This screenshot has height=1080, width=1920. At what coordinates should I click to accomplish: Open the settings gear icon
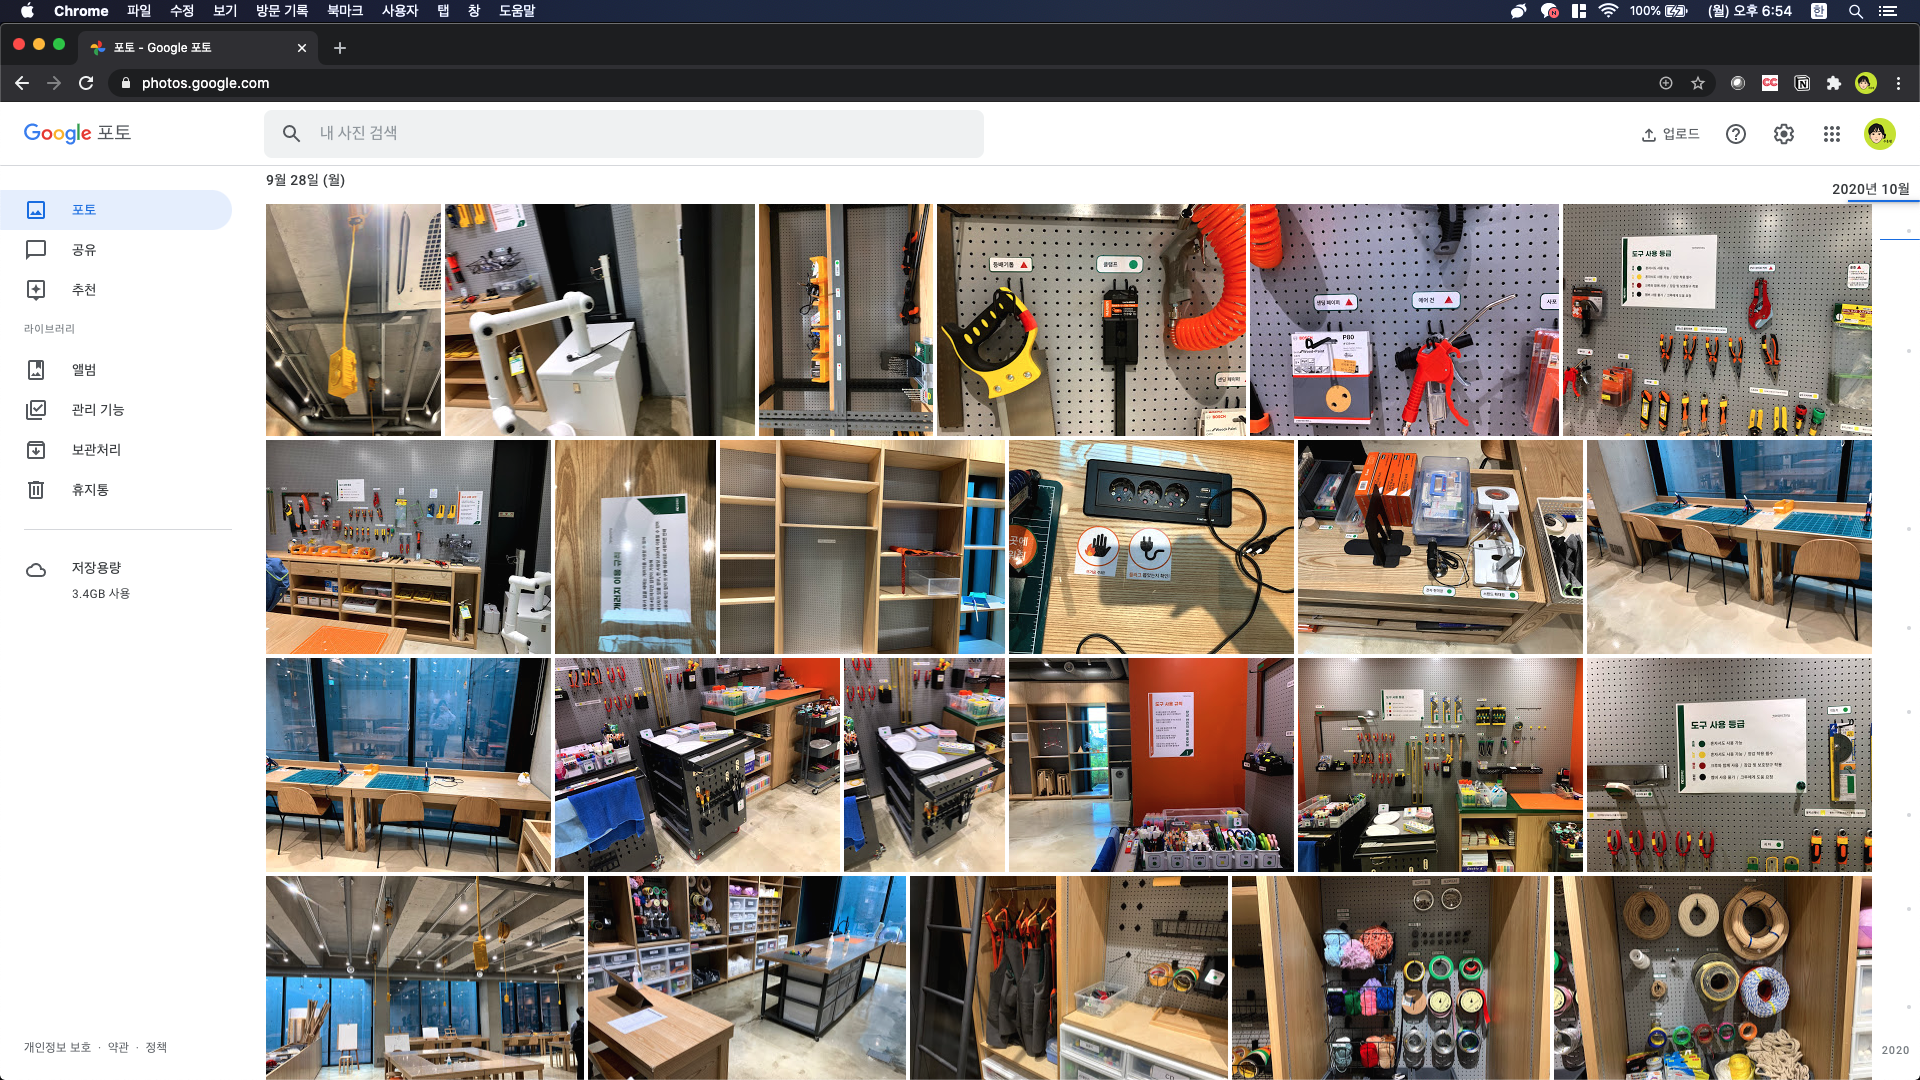(x=1783, y=134)
